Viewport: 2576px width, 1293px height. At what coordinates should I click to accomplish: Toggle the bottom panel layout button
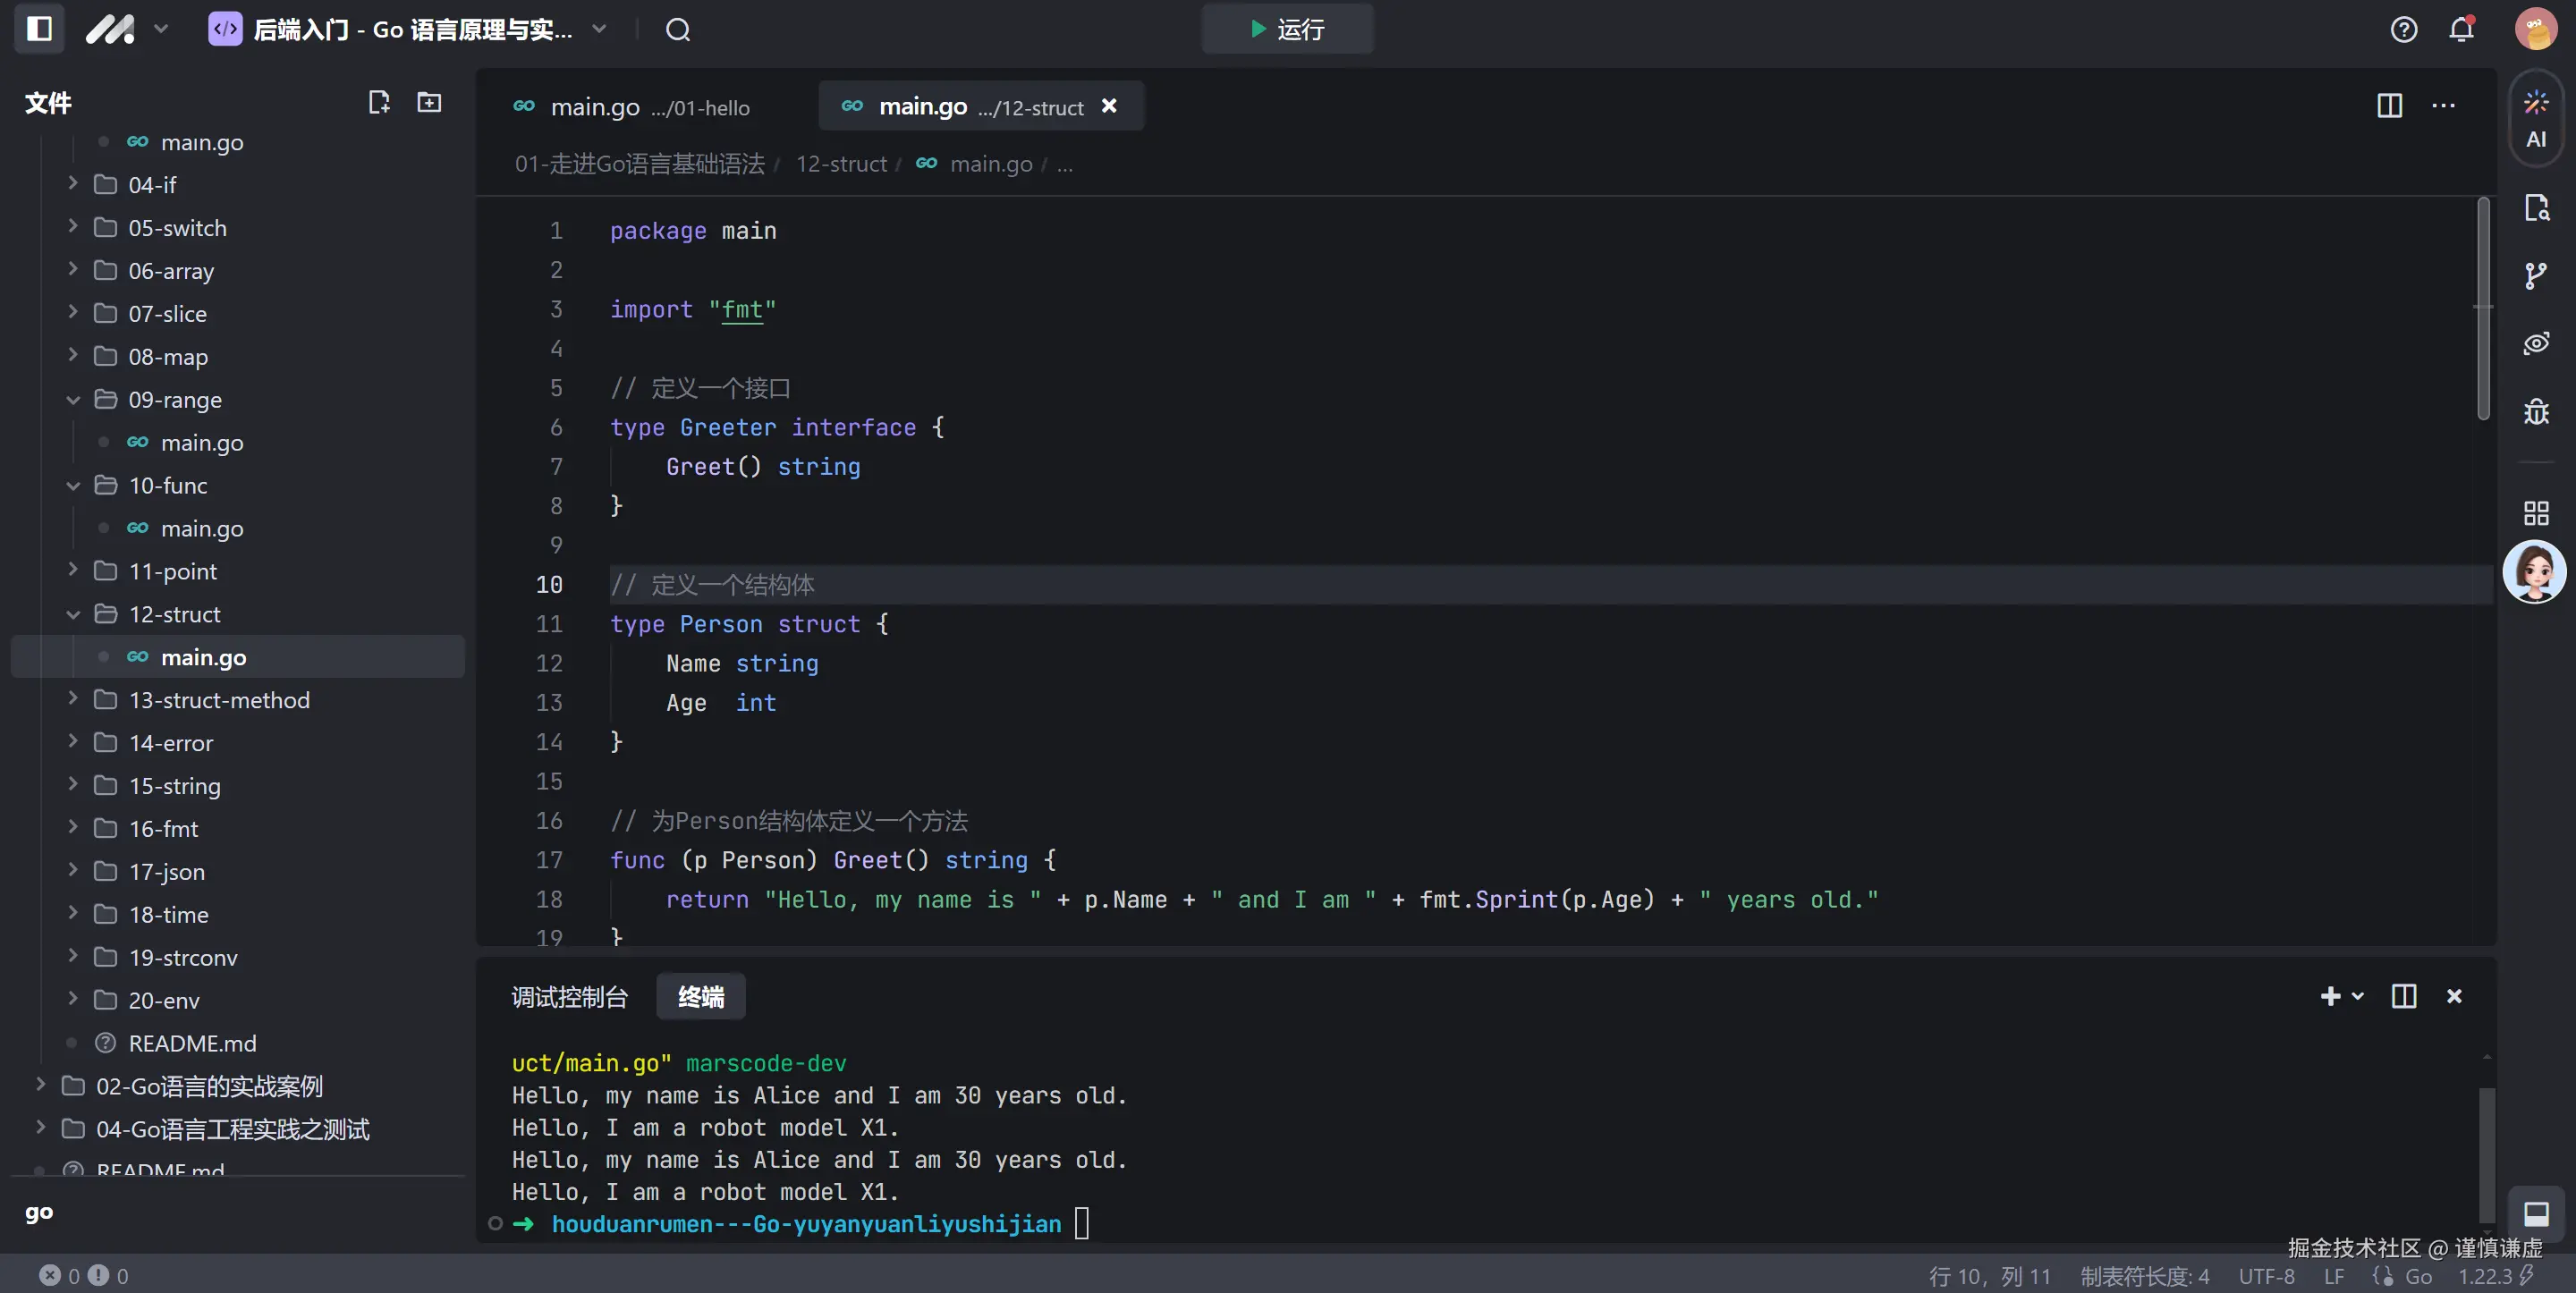click(x=2535, y=1213)
